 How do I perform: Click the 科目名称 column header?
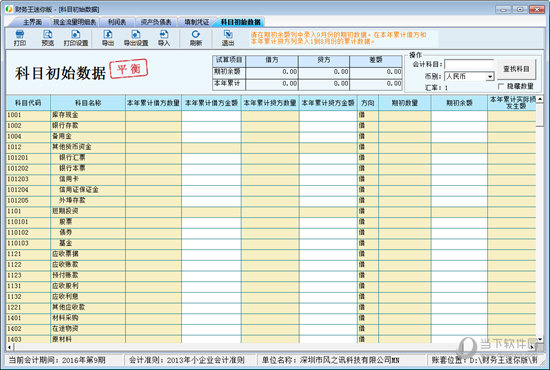(88, 103)
